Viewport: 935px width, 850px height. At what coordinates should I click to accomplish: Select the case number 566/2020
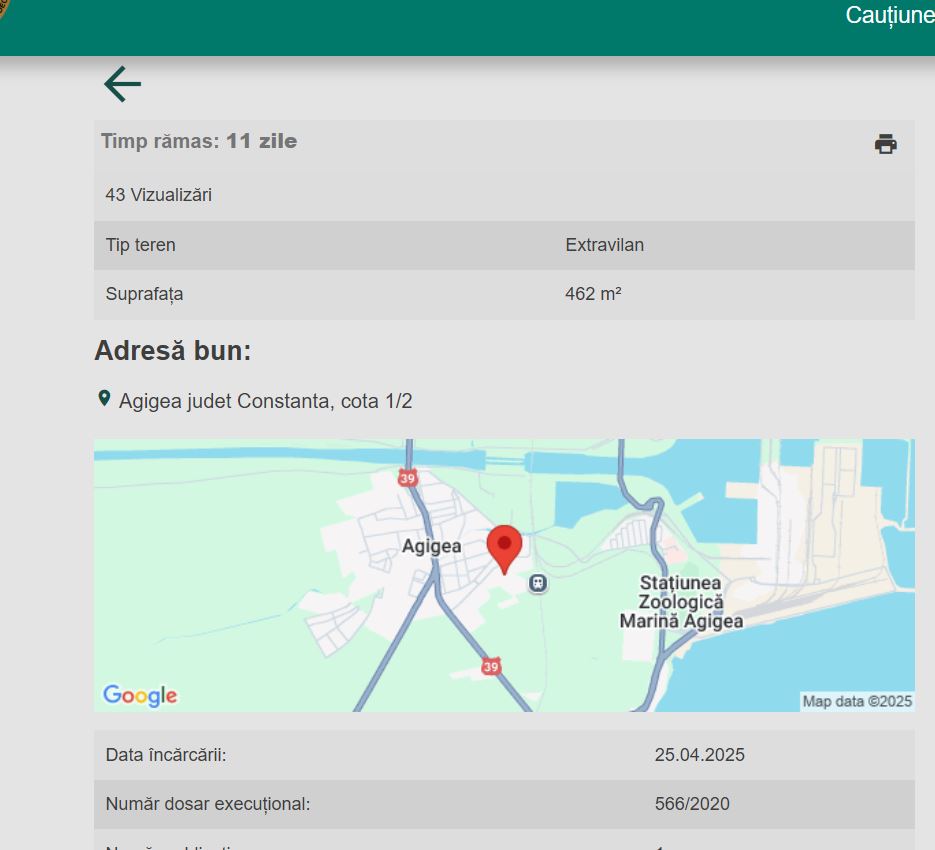tap(692, 803)
